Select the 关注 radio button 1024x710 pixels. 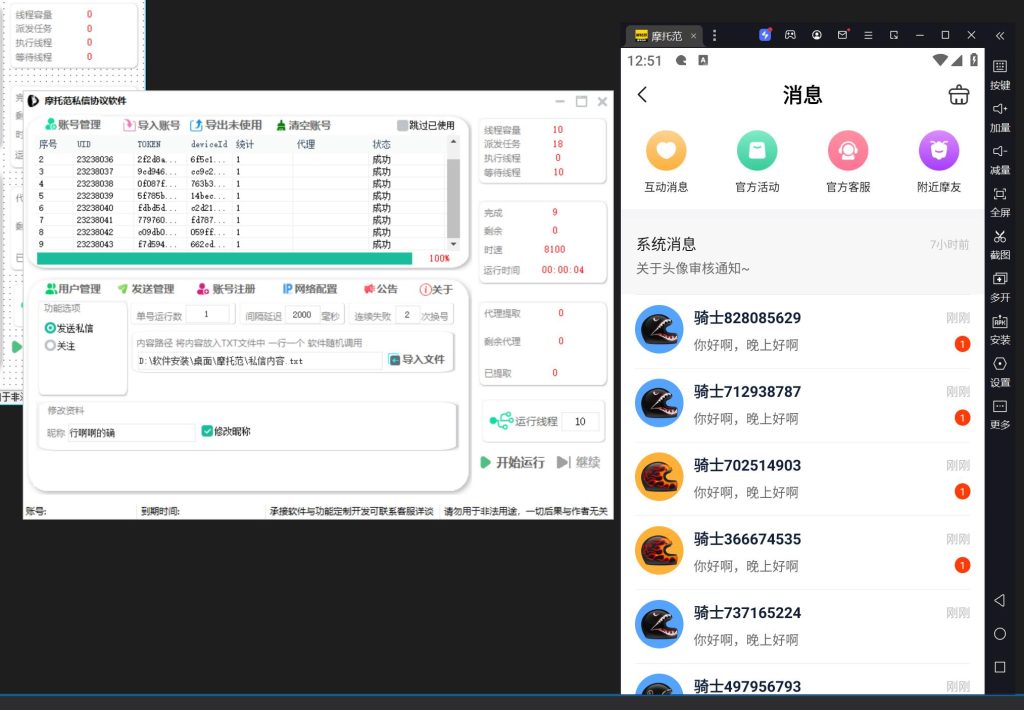tap(50, 346)
